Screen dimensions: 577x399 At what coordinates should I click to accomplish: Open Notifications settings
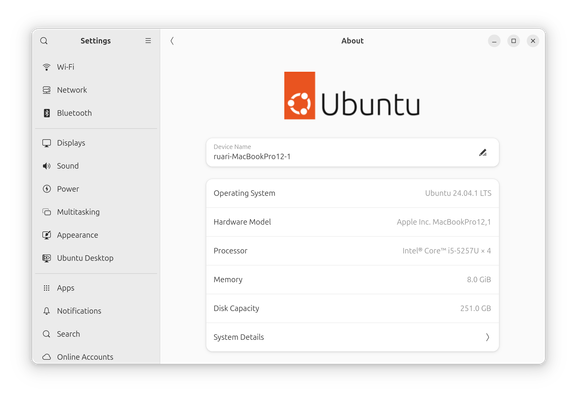96,311
